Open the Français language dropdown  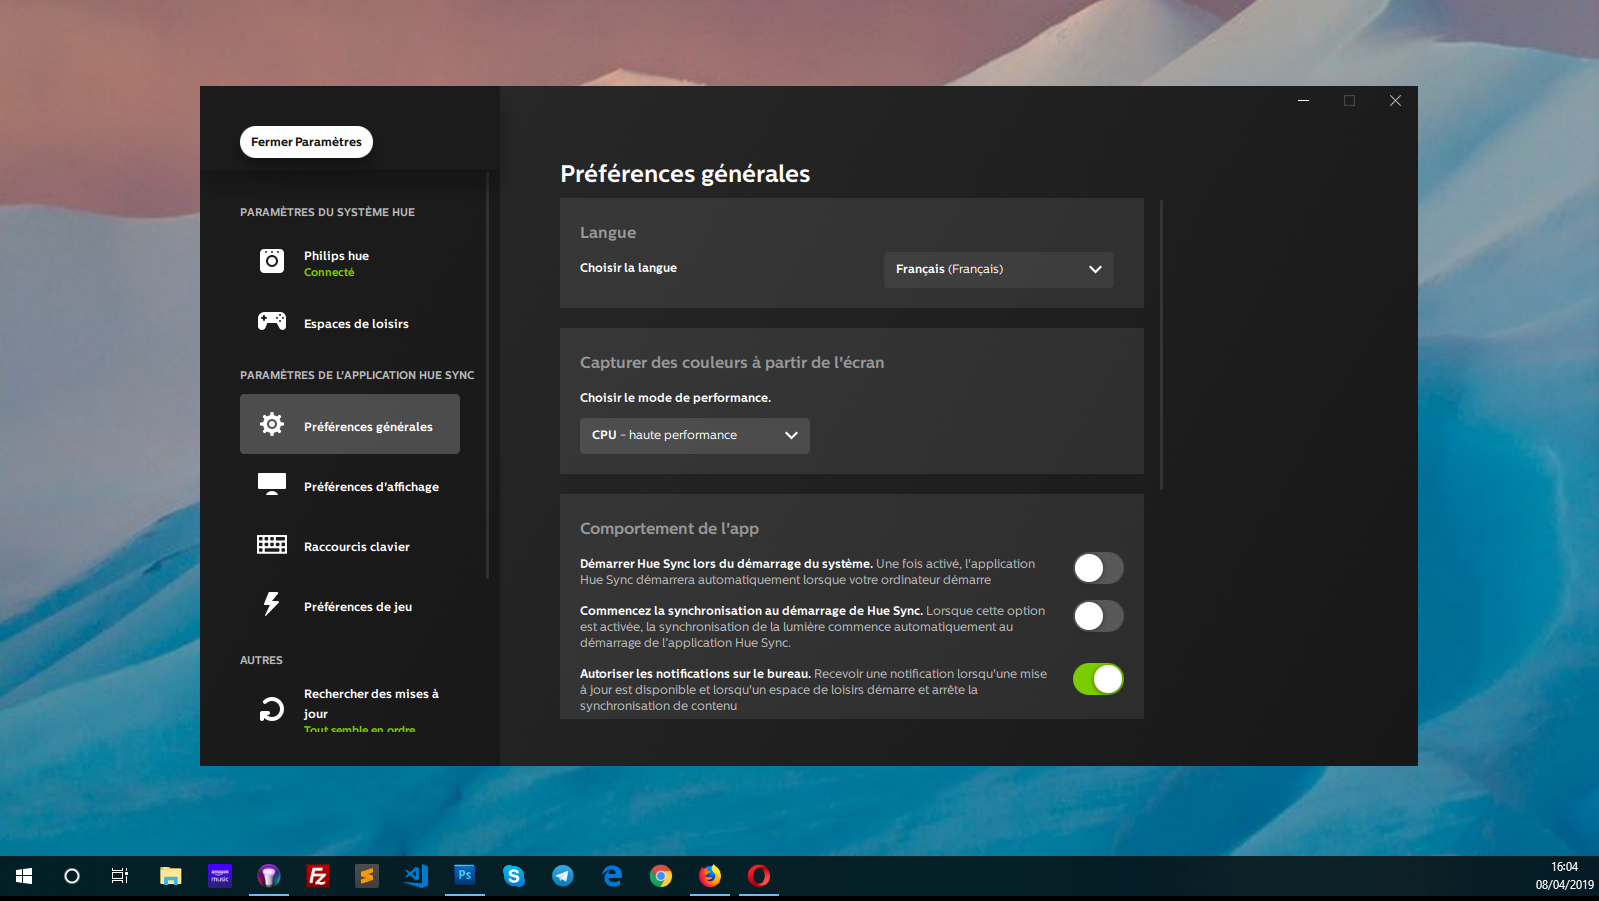[997, 269]
